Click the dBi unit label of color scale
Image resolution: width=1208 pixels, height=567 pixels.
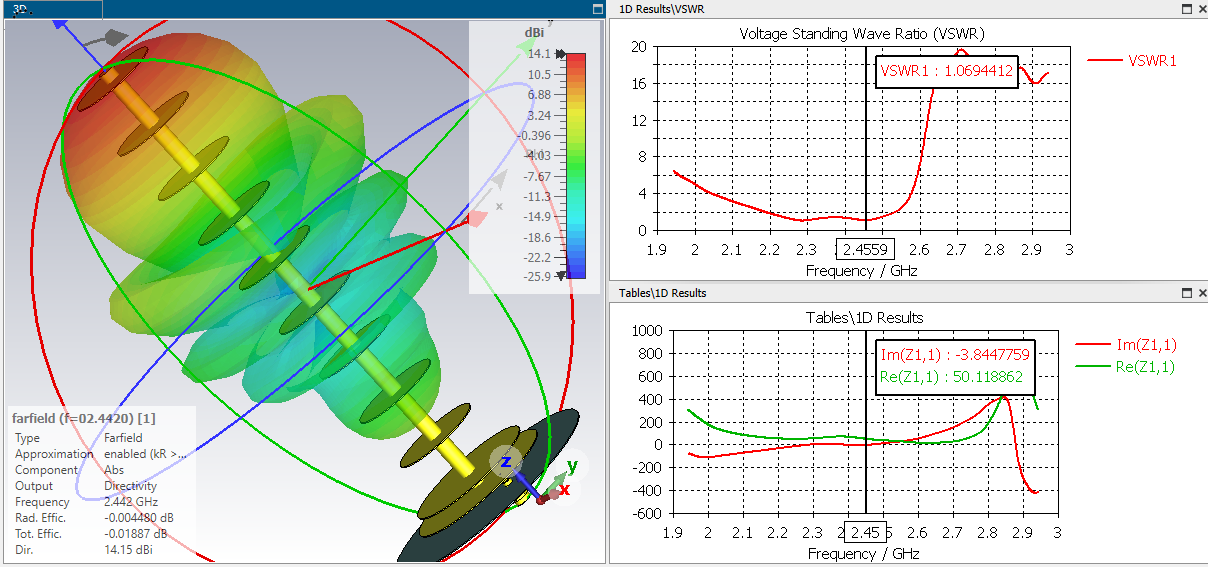(x=534, y=32)
